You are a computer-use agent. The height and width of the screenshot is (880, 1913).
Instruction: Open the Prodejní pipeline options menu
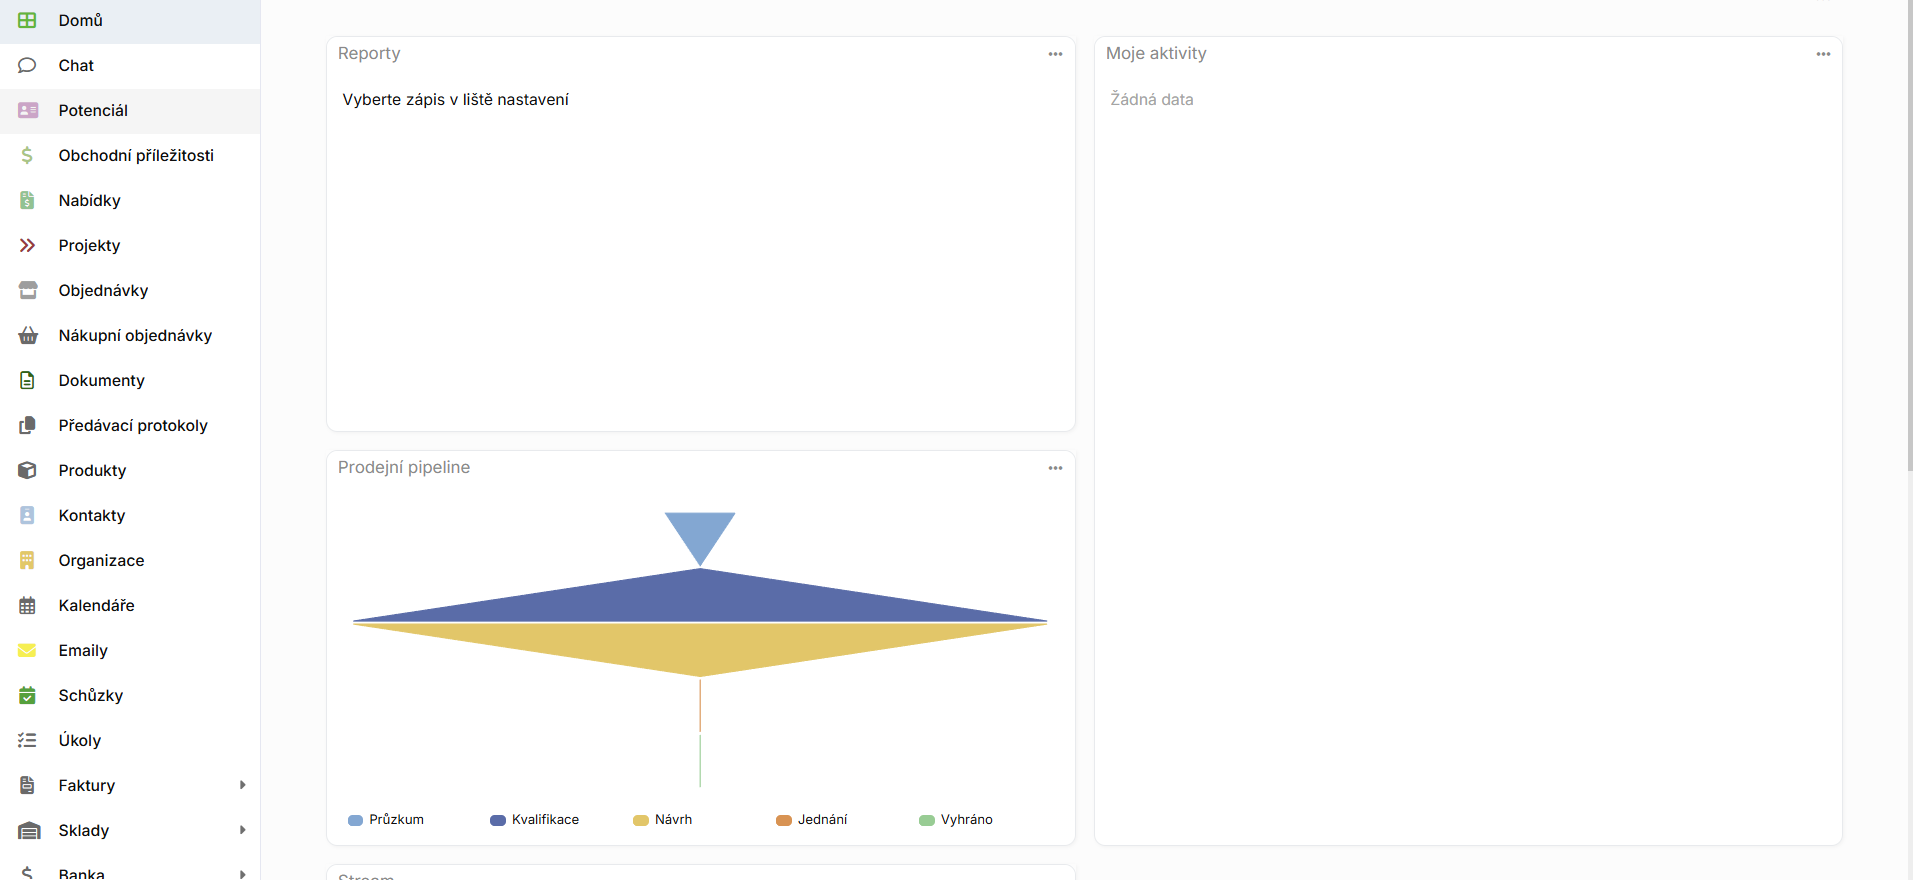pyautogui.click(x=1055, y=467)
